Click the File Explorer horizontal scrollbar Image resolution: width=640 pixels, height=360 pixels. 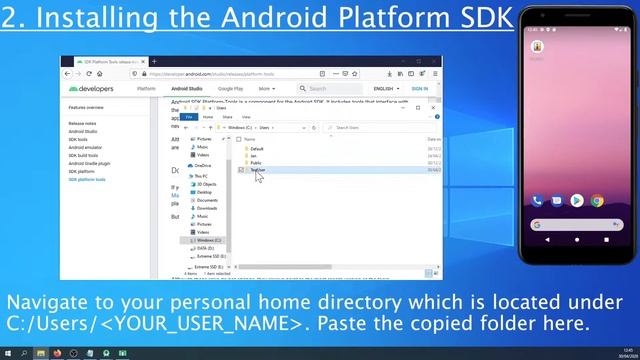pyautogui.click(x=285, y=267)
